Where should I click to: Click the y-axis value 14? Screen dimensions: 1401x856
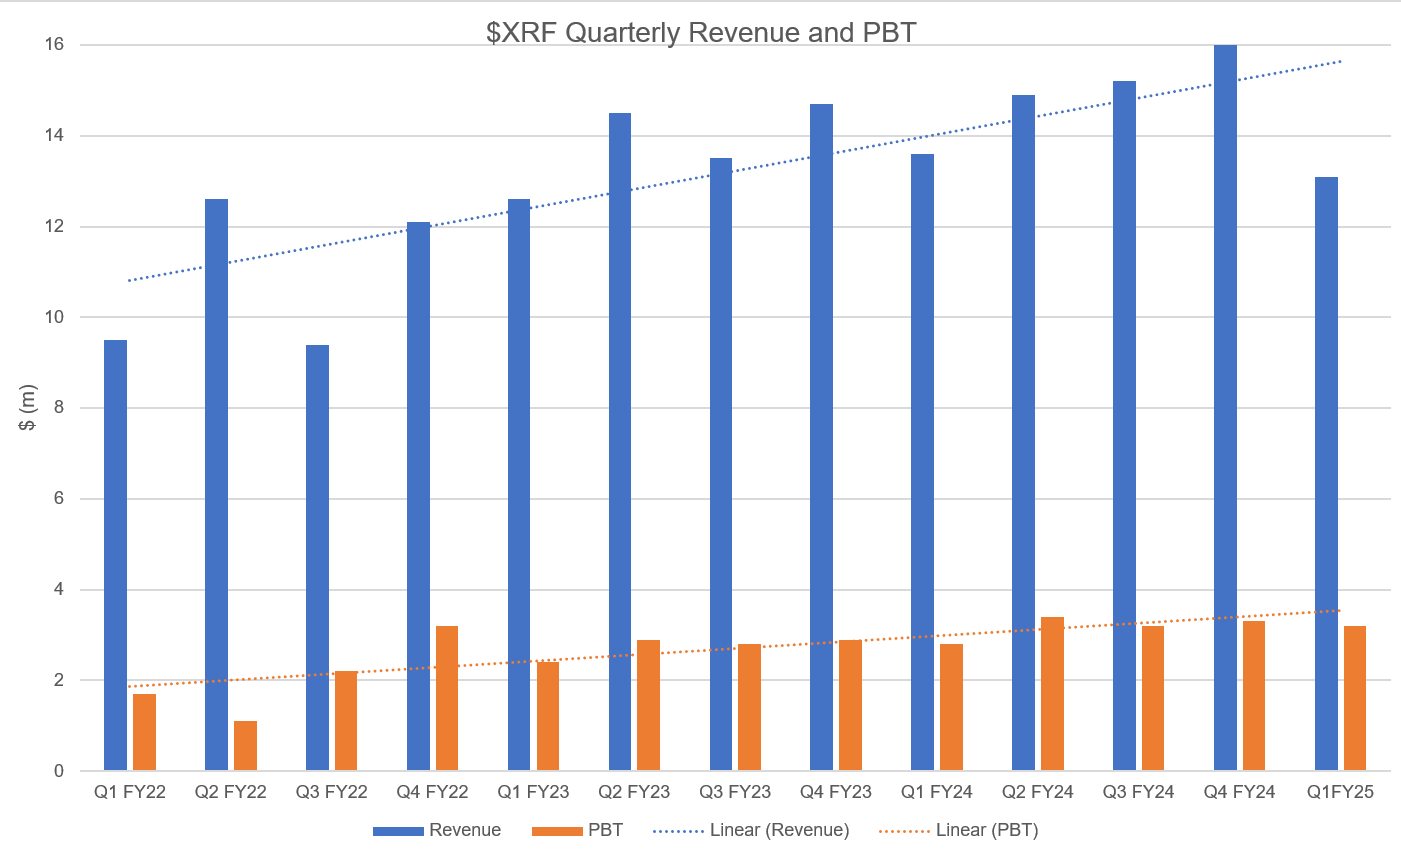pyautogui.click(x=54, y=136)
